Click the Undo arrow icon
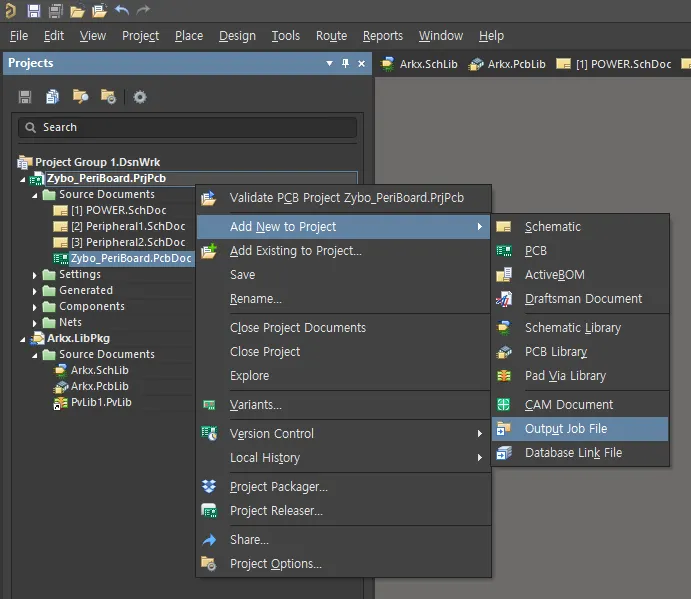The height and width of the screenshot is (599, 691). [x=122, y=11]
